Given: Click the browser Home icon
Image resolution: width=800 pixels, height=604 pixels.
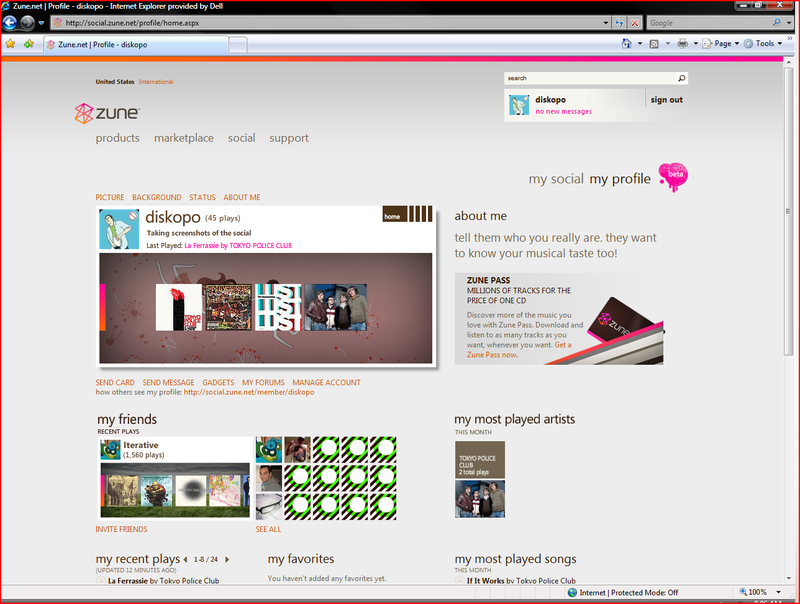Looking at the screenshot, I should coord(627,44).
